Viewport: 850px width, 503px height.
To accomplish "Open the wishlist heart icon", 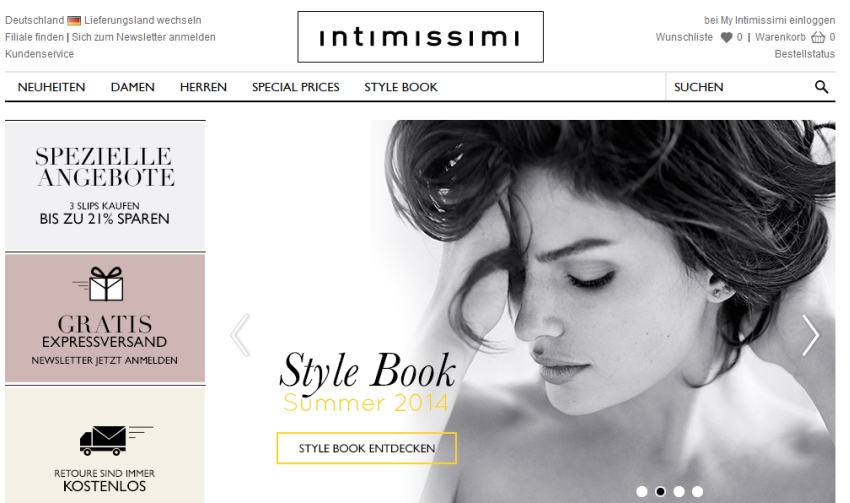I will coord(726,38).
